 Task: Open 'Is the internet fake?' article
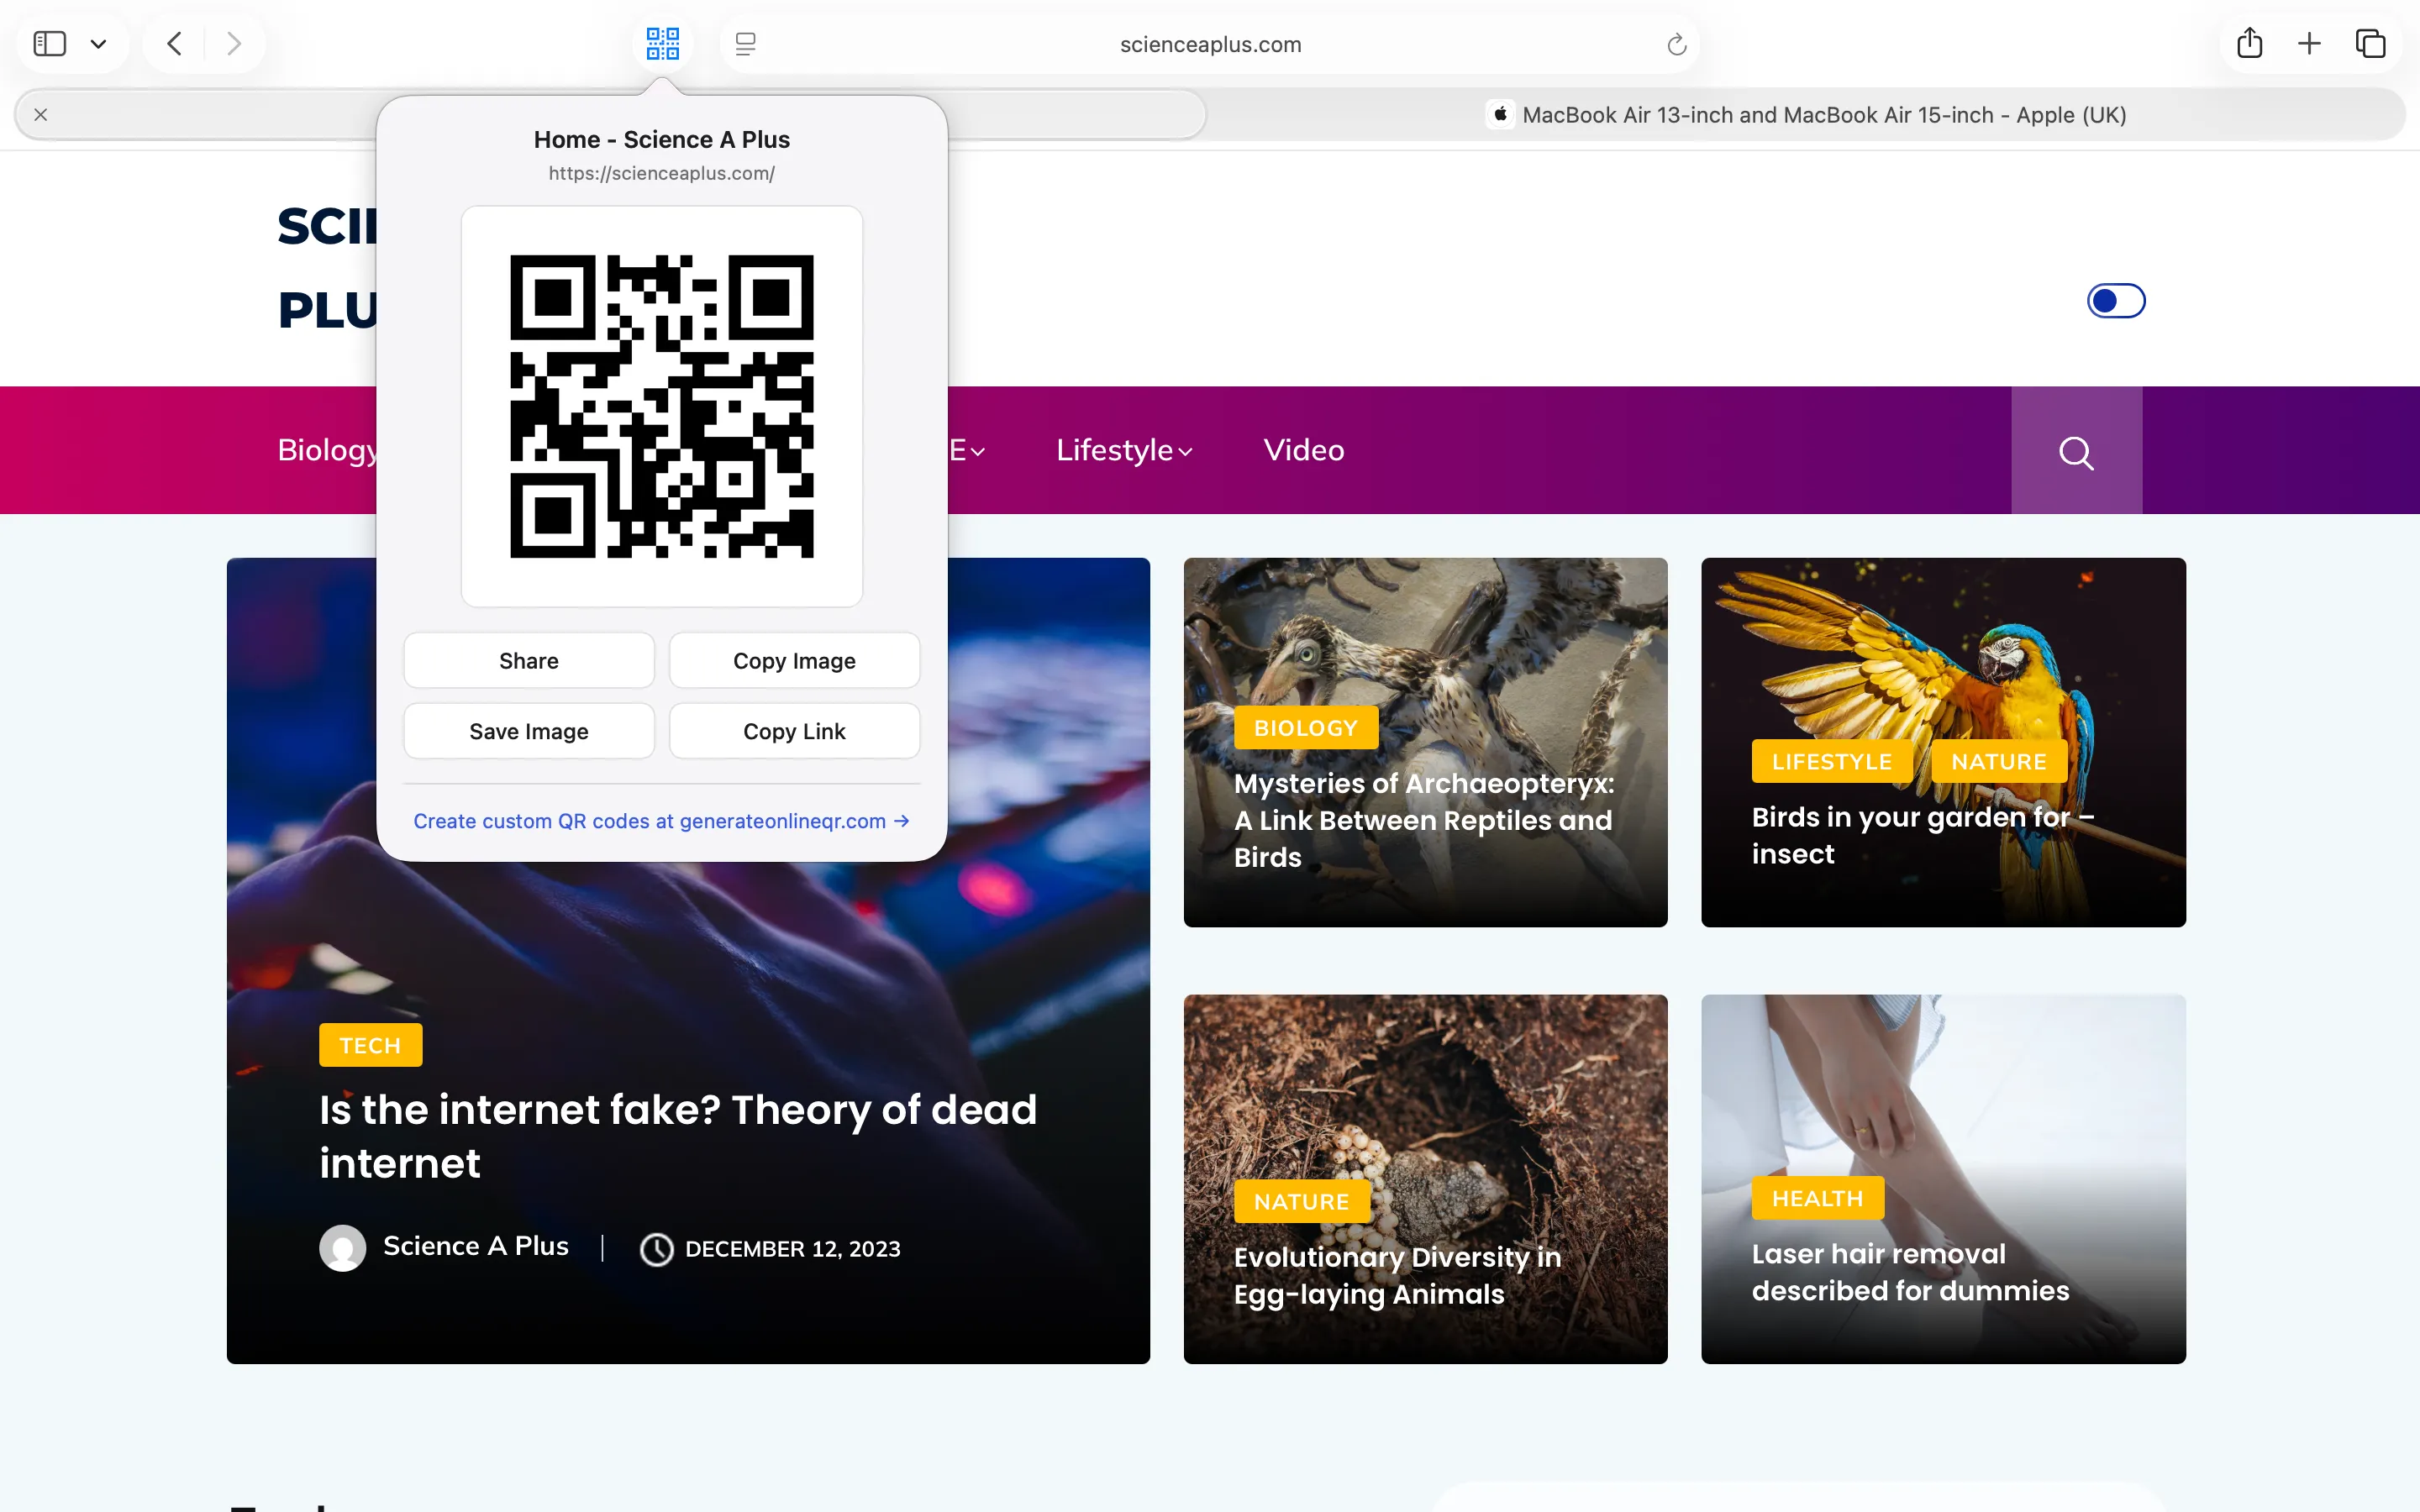[678, 1136]
